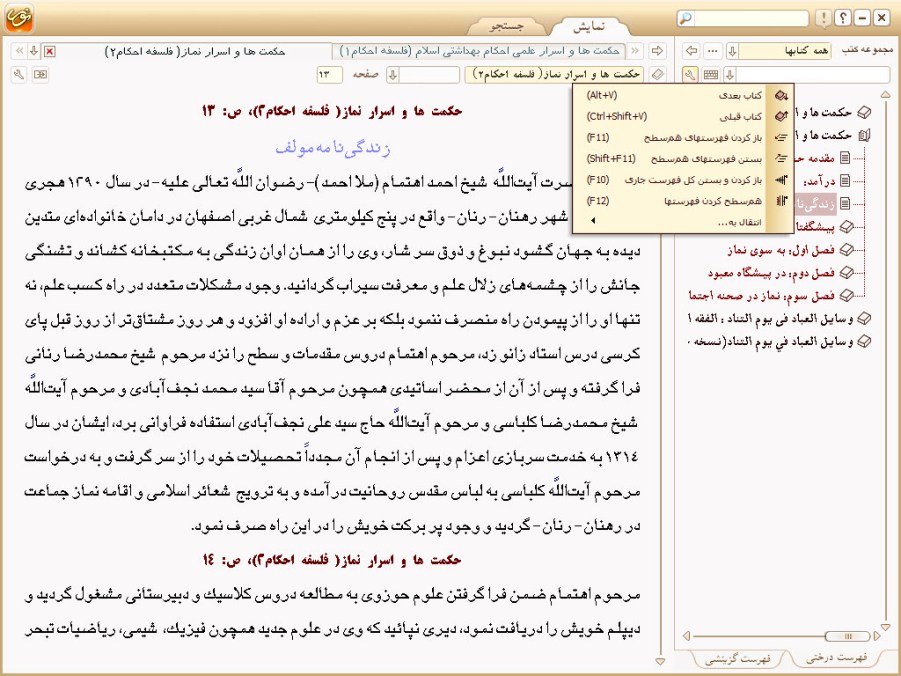Switch to the جستجو tab
This screenshot has height=676, width=901.
pos(507,26)
